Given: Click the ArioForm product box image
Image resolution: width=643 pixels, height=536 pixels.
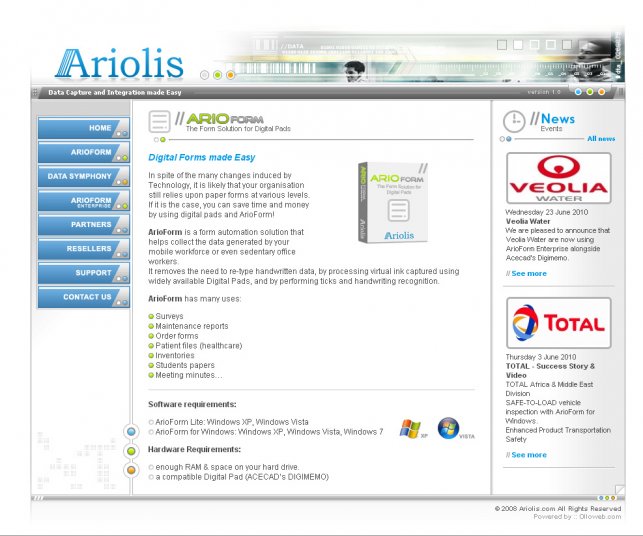Looking at the screenshot, I should (x=393, y=202).
